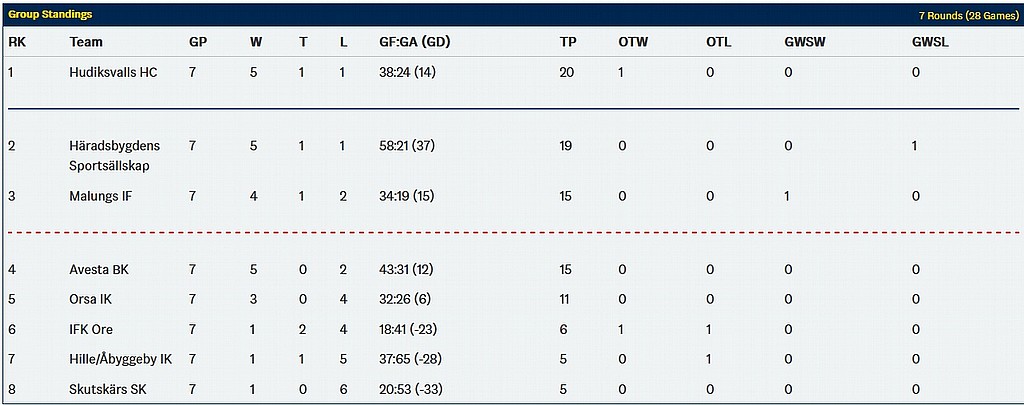Select the GP column header
The height and width of the screenshot is (405, 1024).
click(198, 42)
